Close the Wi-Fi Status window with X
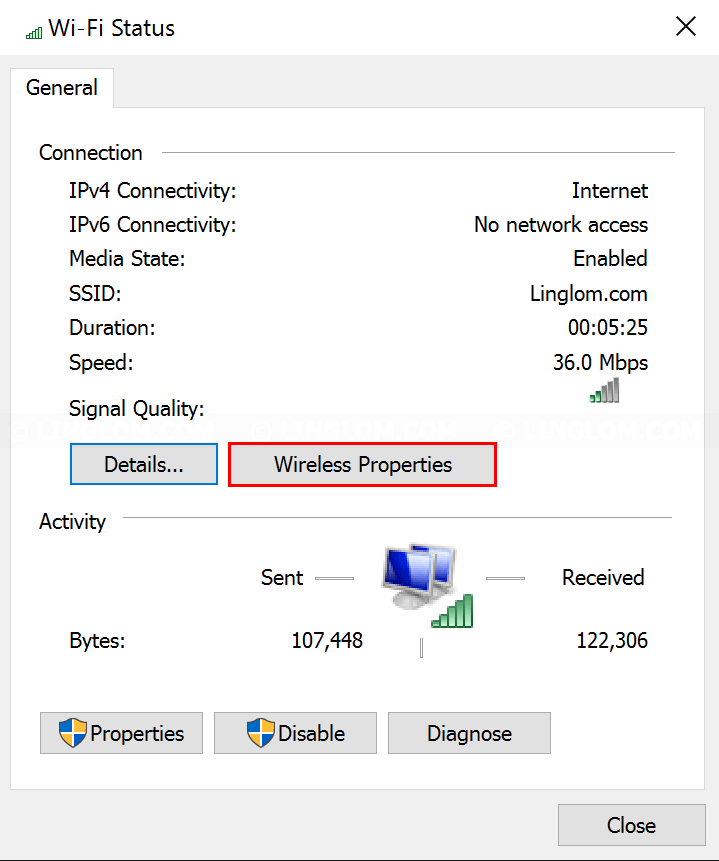The image size is (719, 861). pos(685,26)
